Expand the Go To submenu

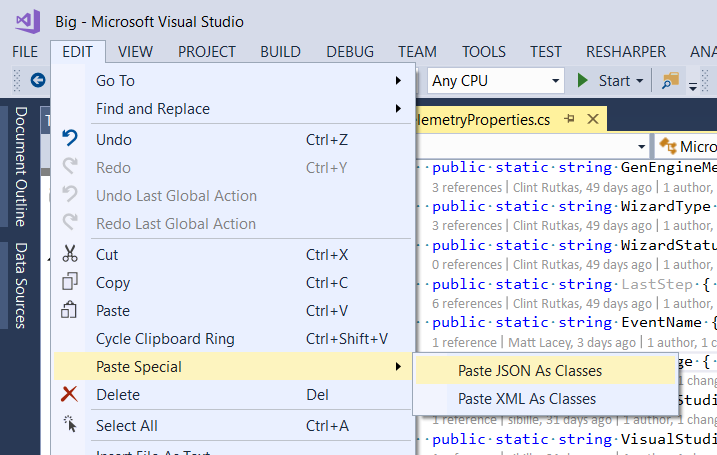click(x=248, y=81)
